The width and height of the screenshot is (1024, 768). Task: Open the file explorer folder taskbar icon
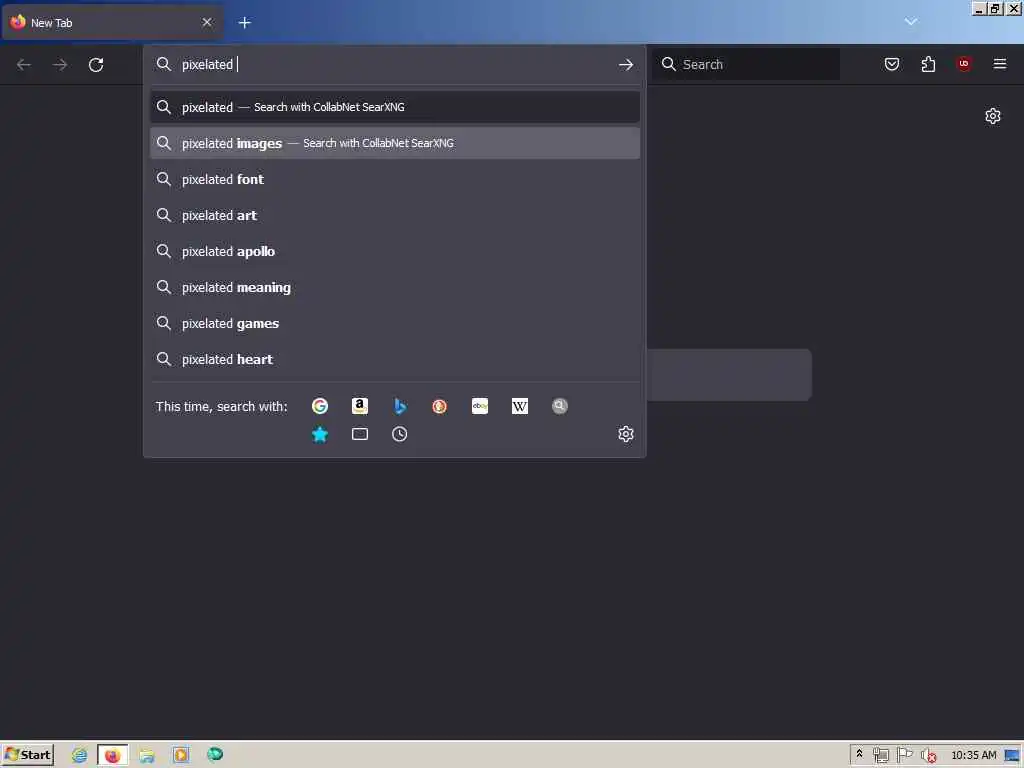coord(147,755)
